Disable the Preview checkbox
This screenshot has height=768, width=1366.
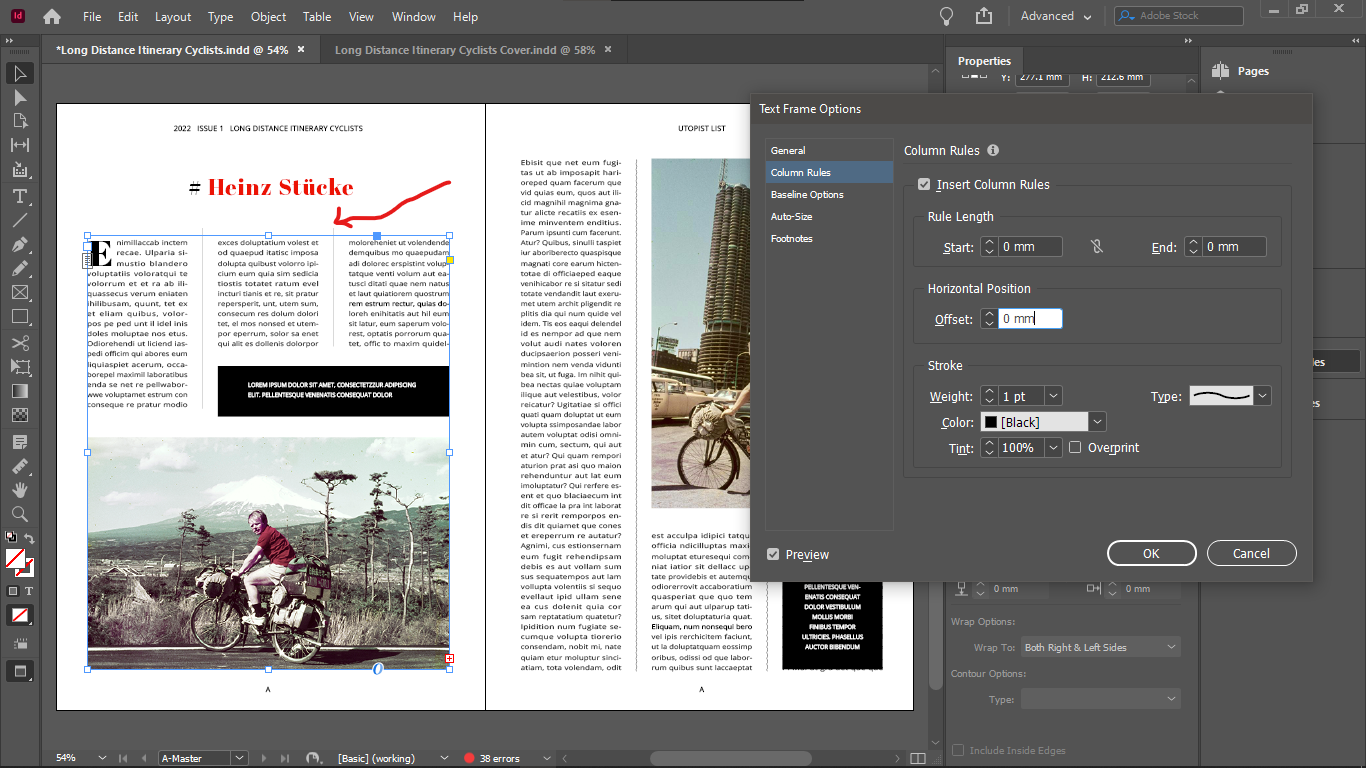[x=773, y=554]
